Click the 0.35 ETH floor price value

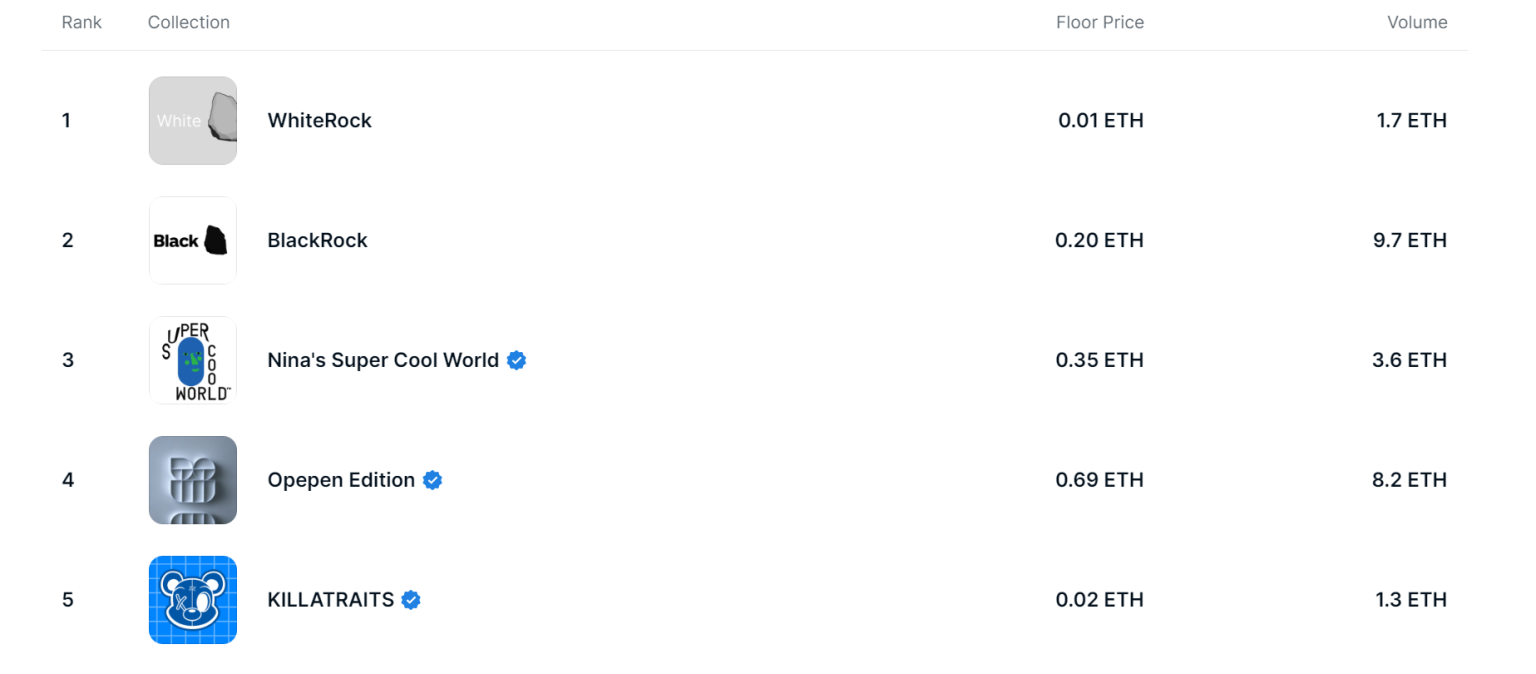pos(1100,360)
